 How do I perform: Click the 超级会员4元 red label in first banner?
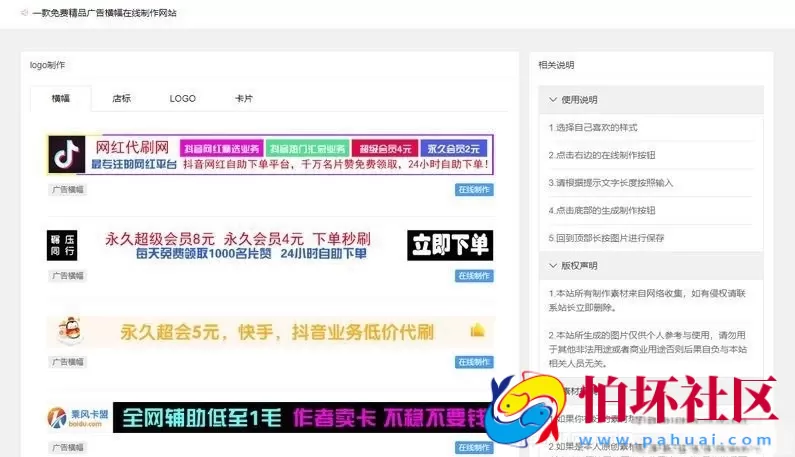(385, 149)
